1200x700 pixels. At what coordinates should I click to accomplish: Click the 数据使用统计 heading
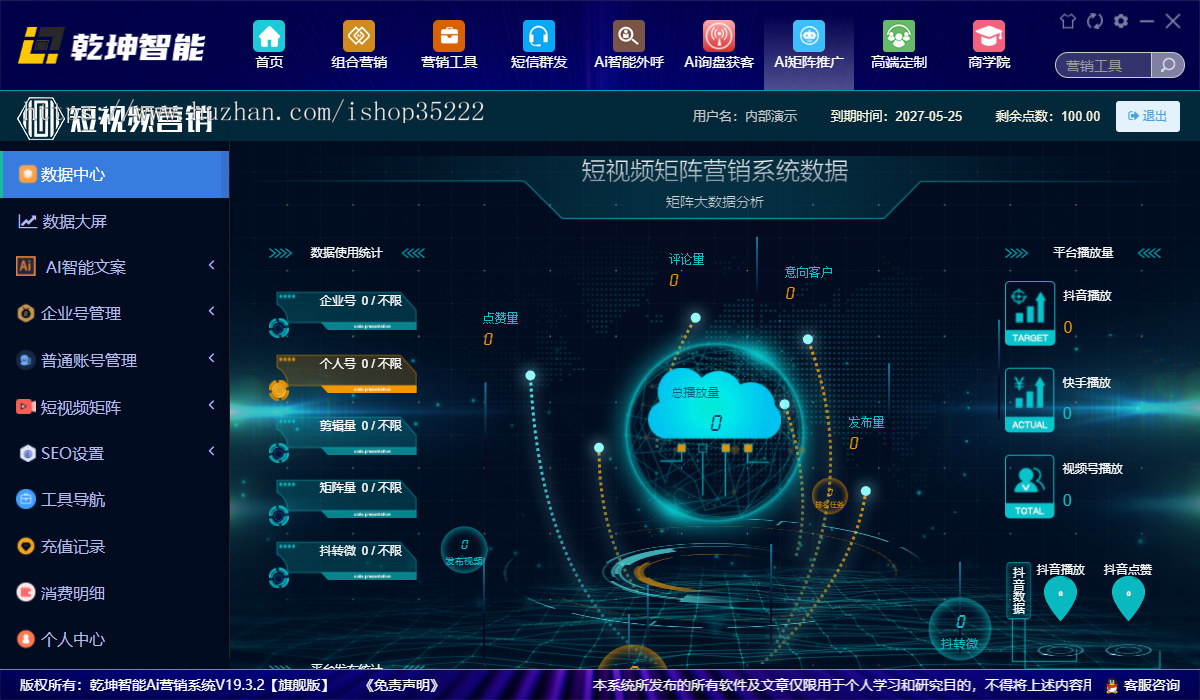point(346,253)
